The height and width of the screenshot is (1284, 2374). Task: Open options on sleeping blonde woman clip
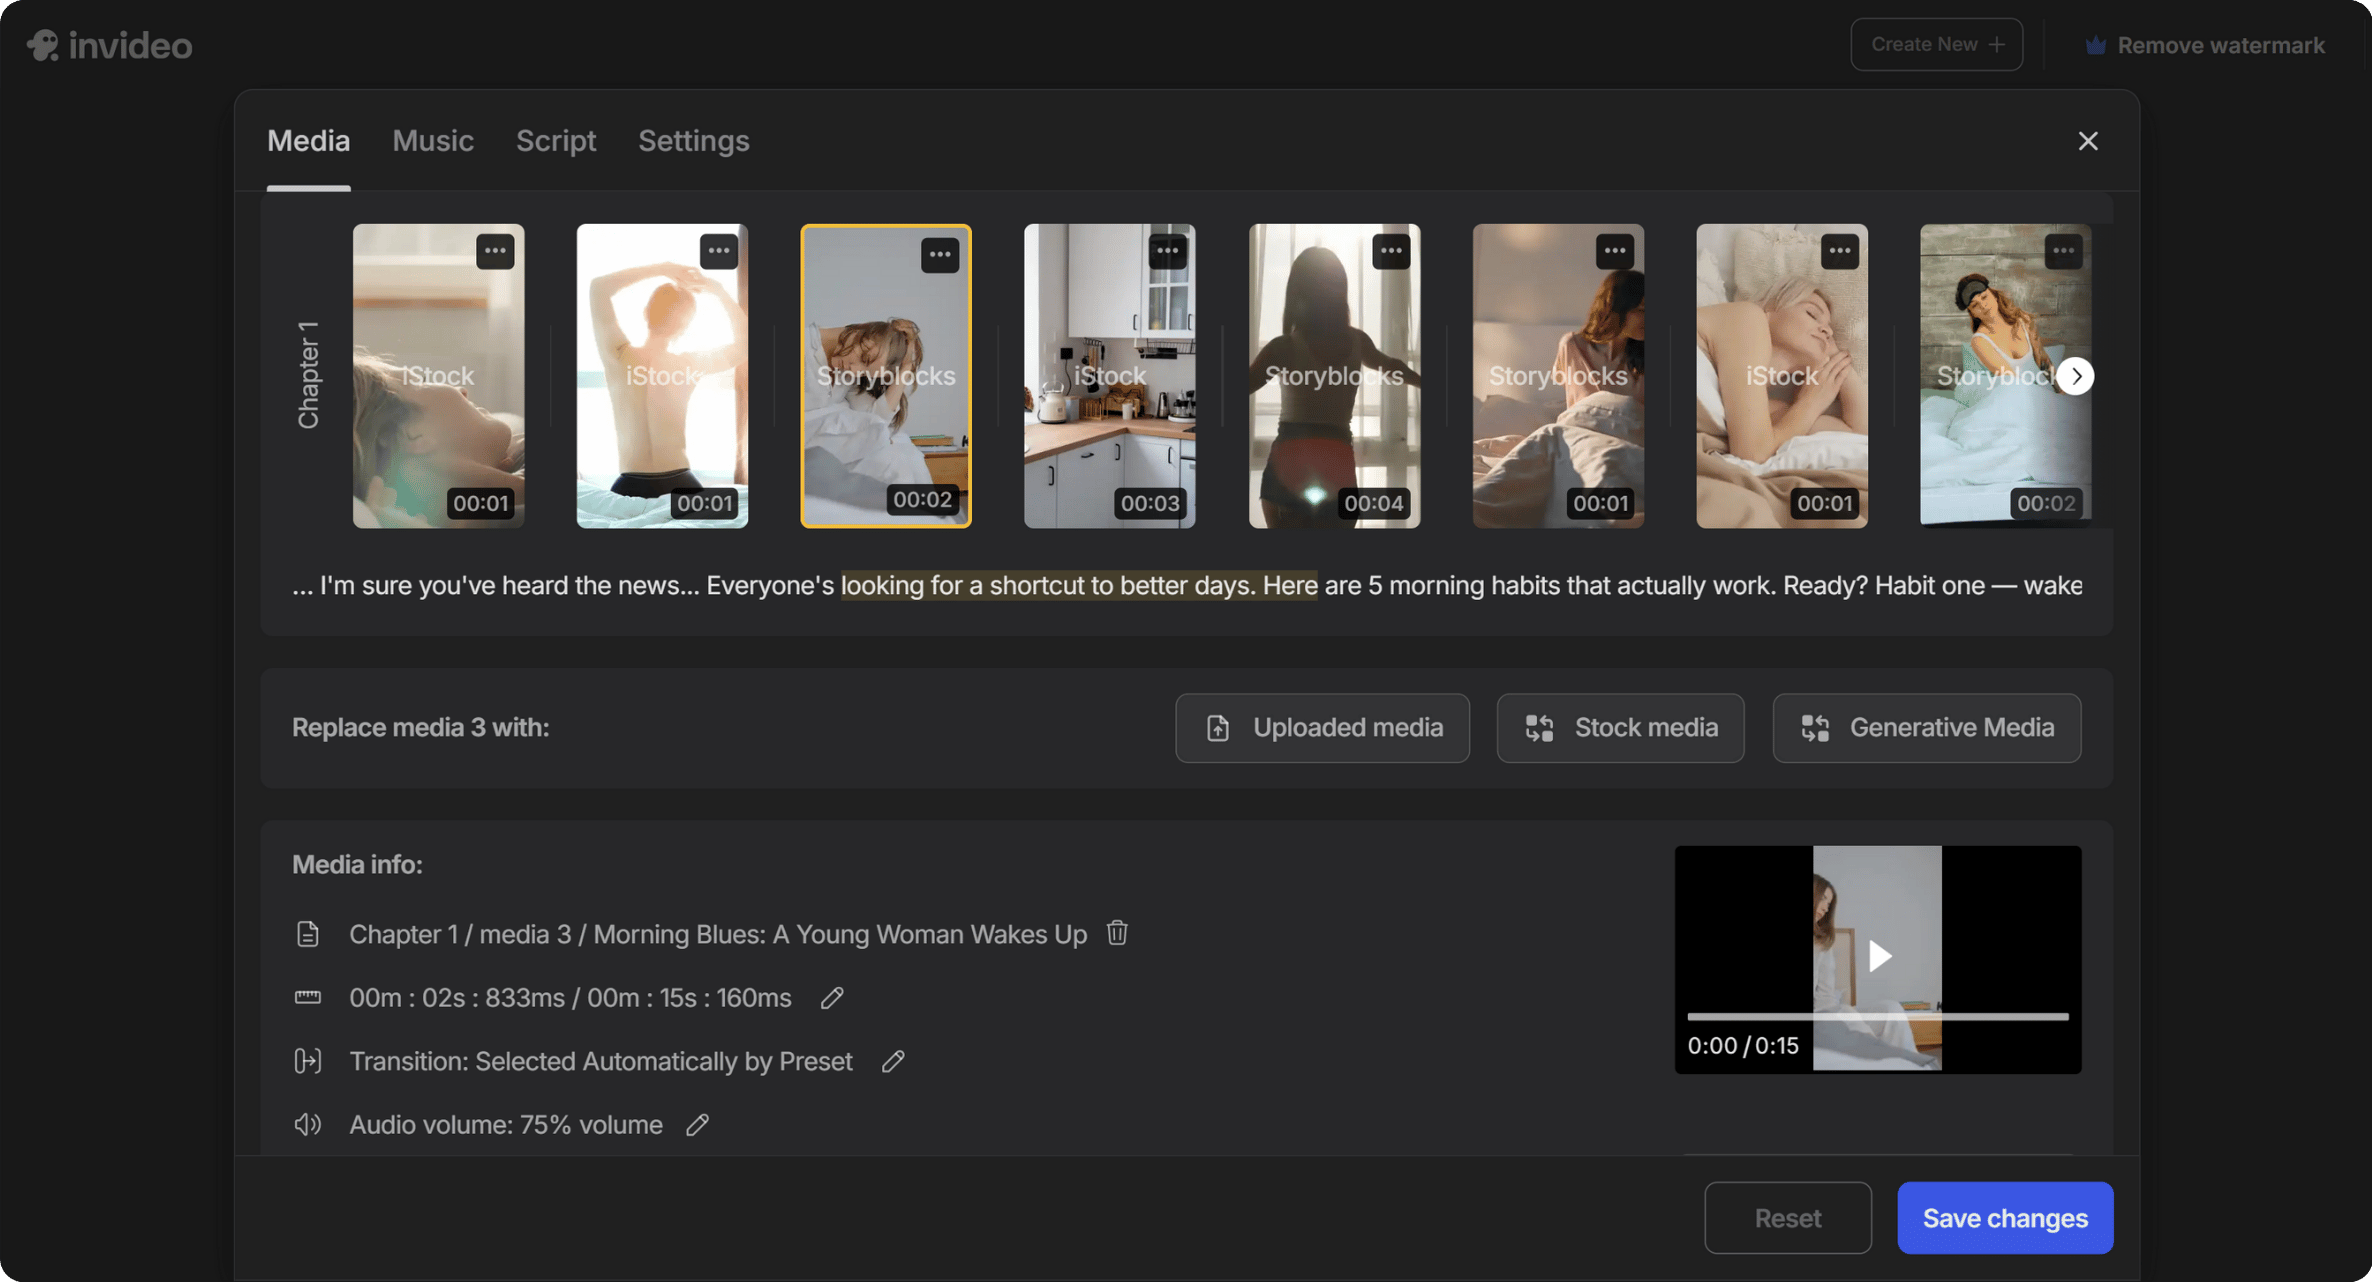[x=1838, y=251]
